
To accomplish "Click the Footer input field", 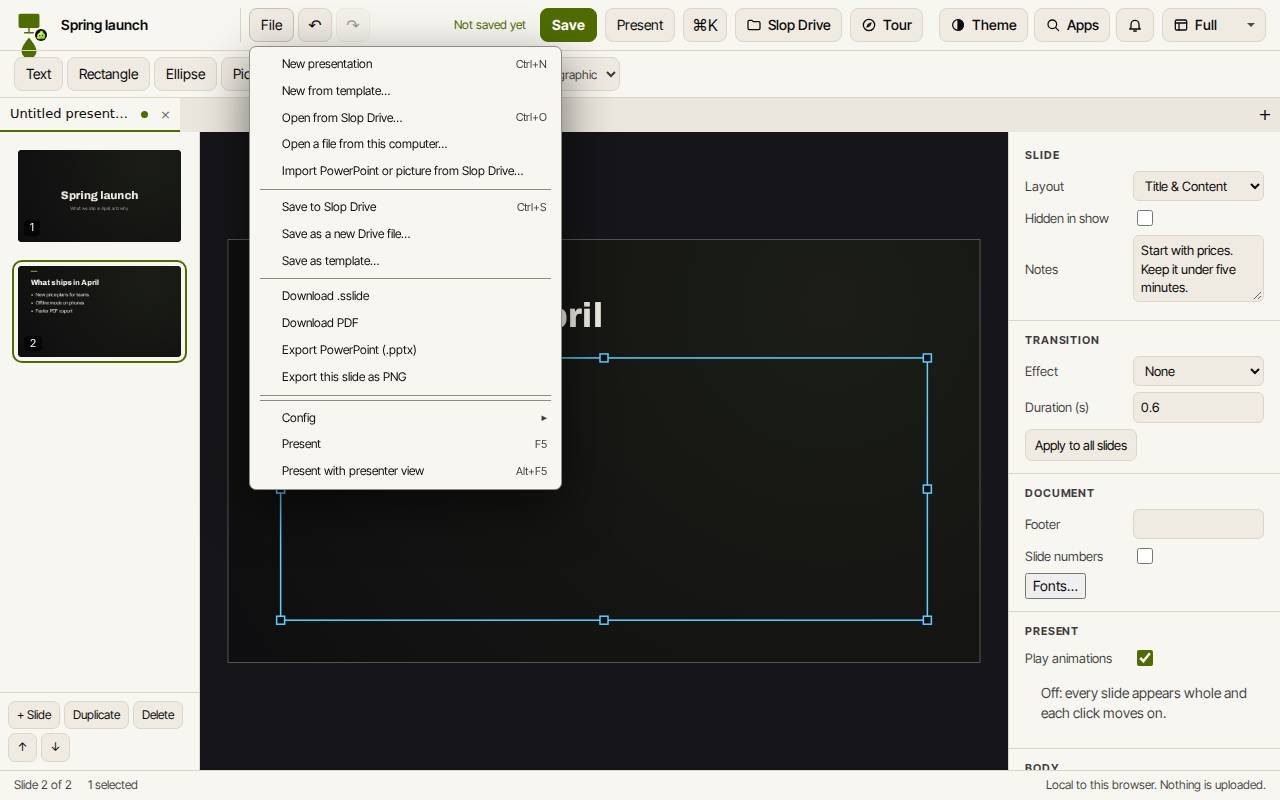I will 1198,524.
